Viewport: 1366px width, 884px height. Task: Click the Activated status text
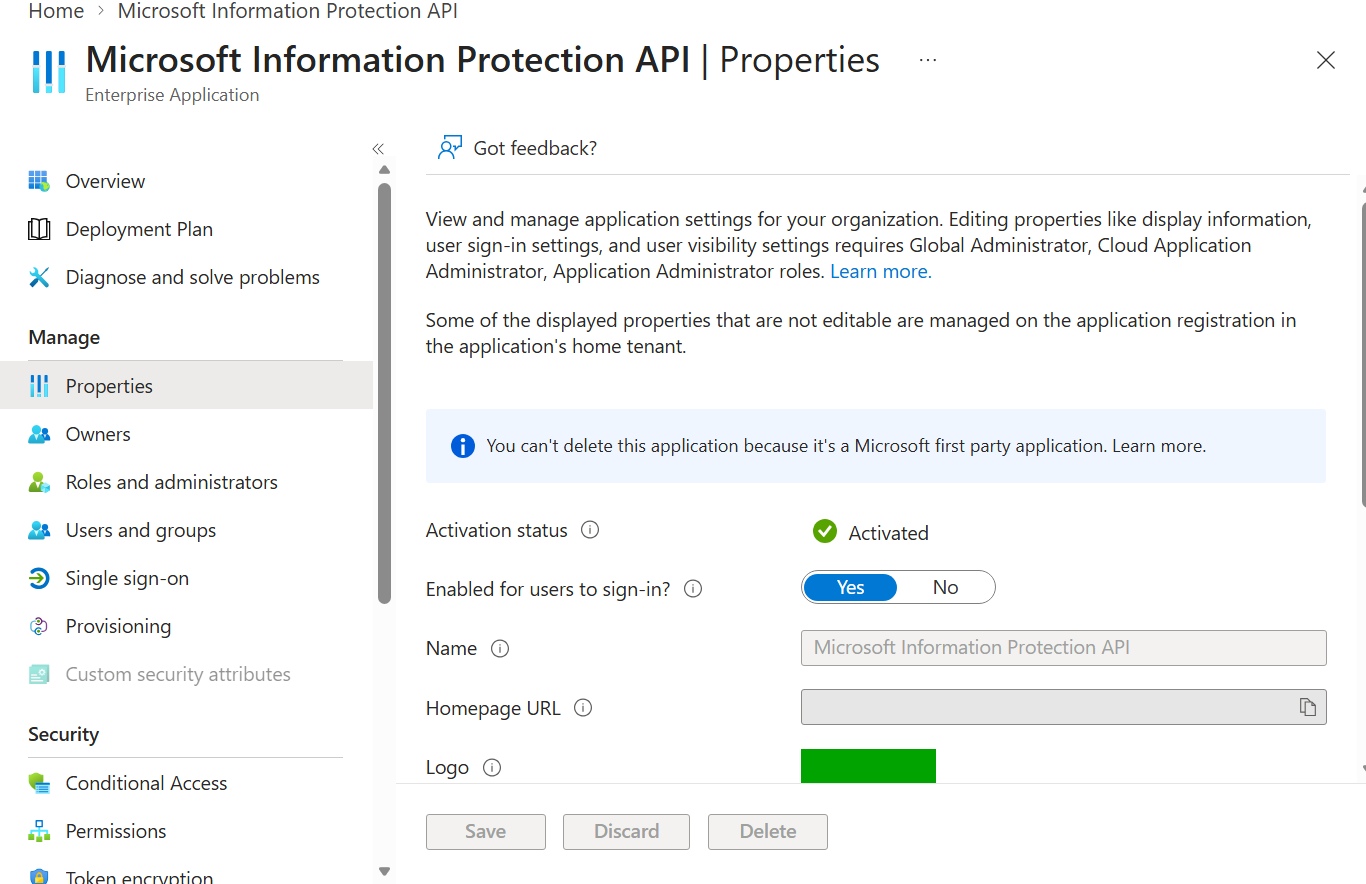point(889,533)
